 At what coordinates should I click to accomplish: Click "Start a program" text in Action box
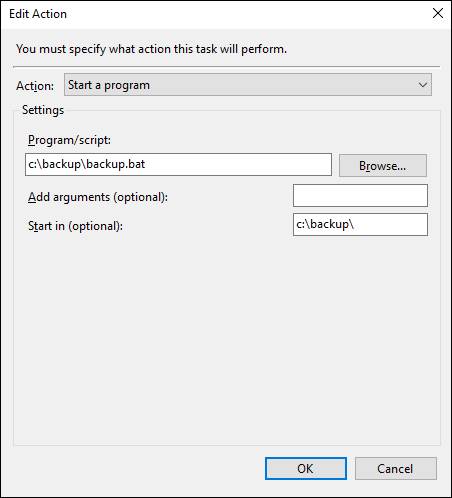(109, 85)
